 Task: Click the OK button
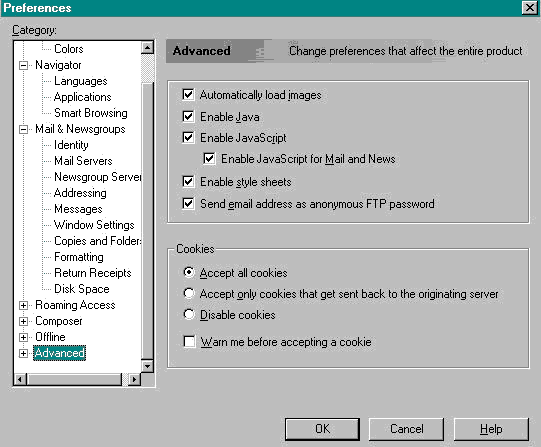click(322, 429)
